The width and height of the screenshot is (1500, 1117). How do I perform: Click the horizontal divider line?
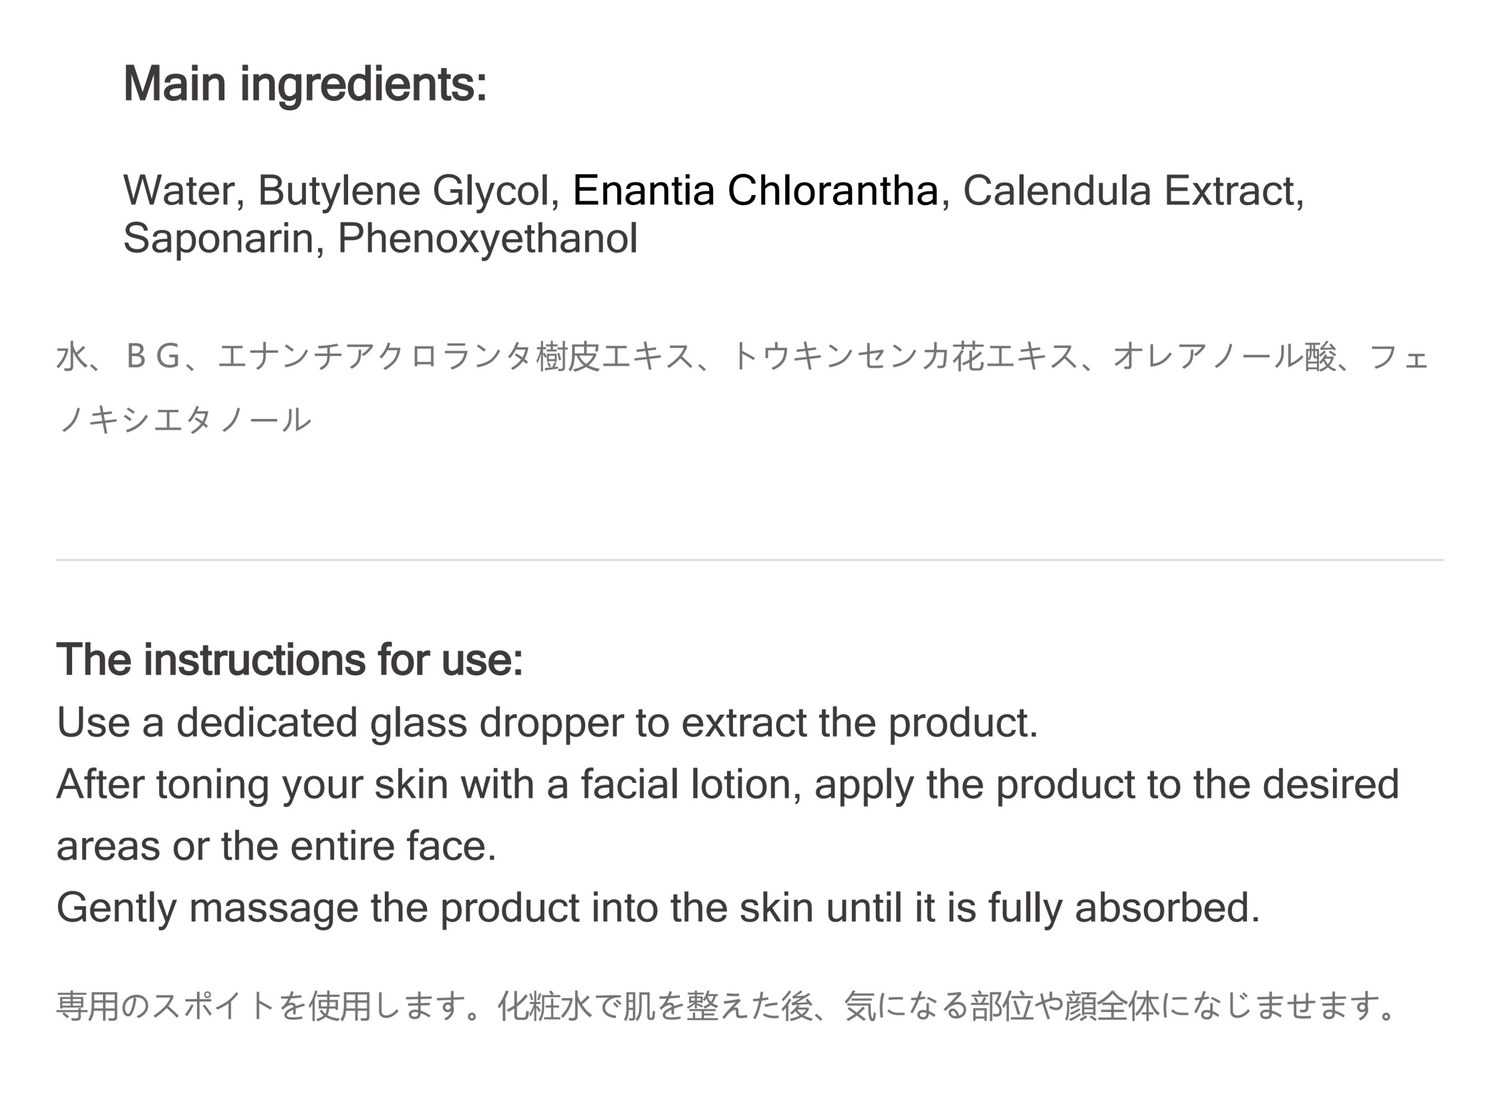pyautogui.click(x=750, y=560)
